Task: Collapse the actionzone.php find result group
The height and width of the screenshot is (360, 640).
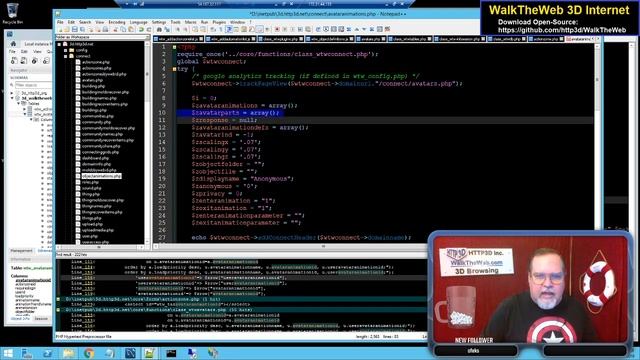Action: pos(58,299)
